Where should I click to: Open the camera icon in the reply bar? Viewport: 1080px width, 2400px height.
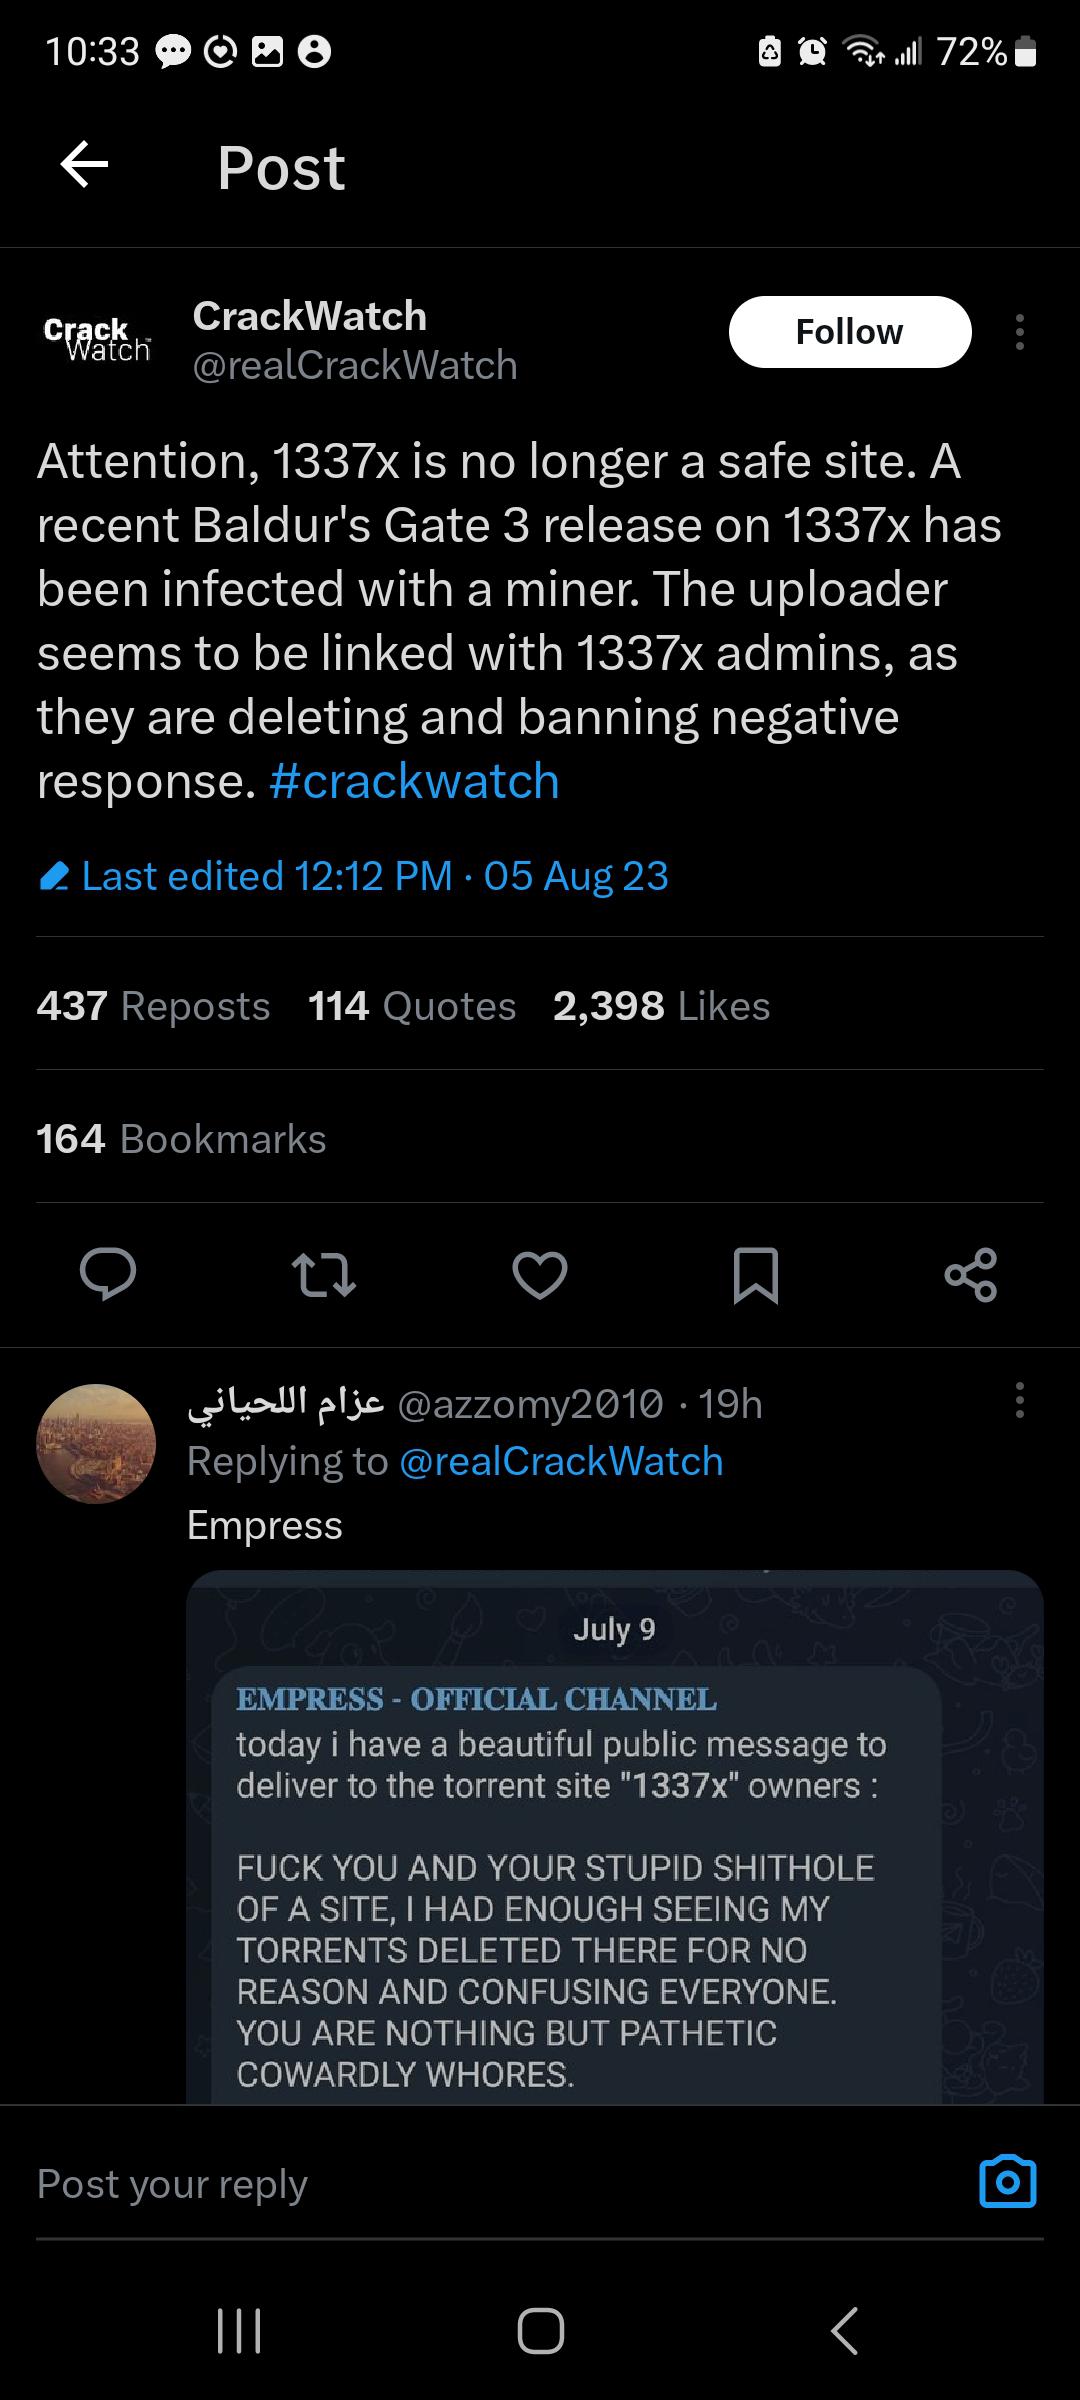1007,2182
